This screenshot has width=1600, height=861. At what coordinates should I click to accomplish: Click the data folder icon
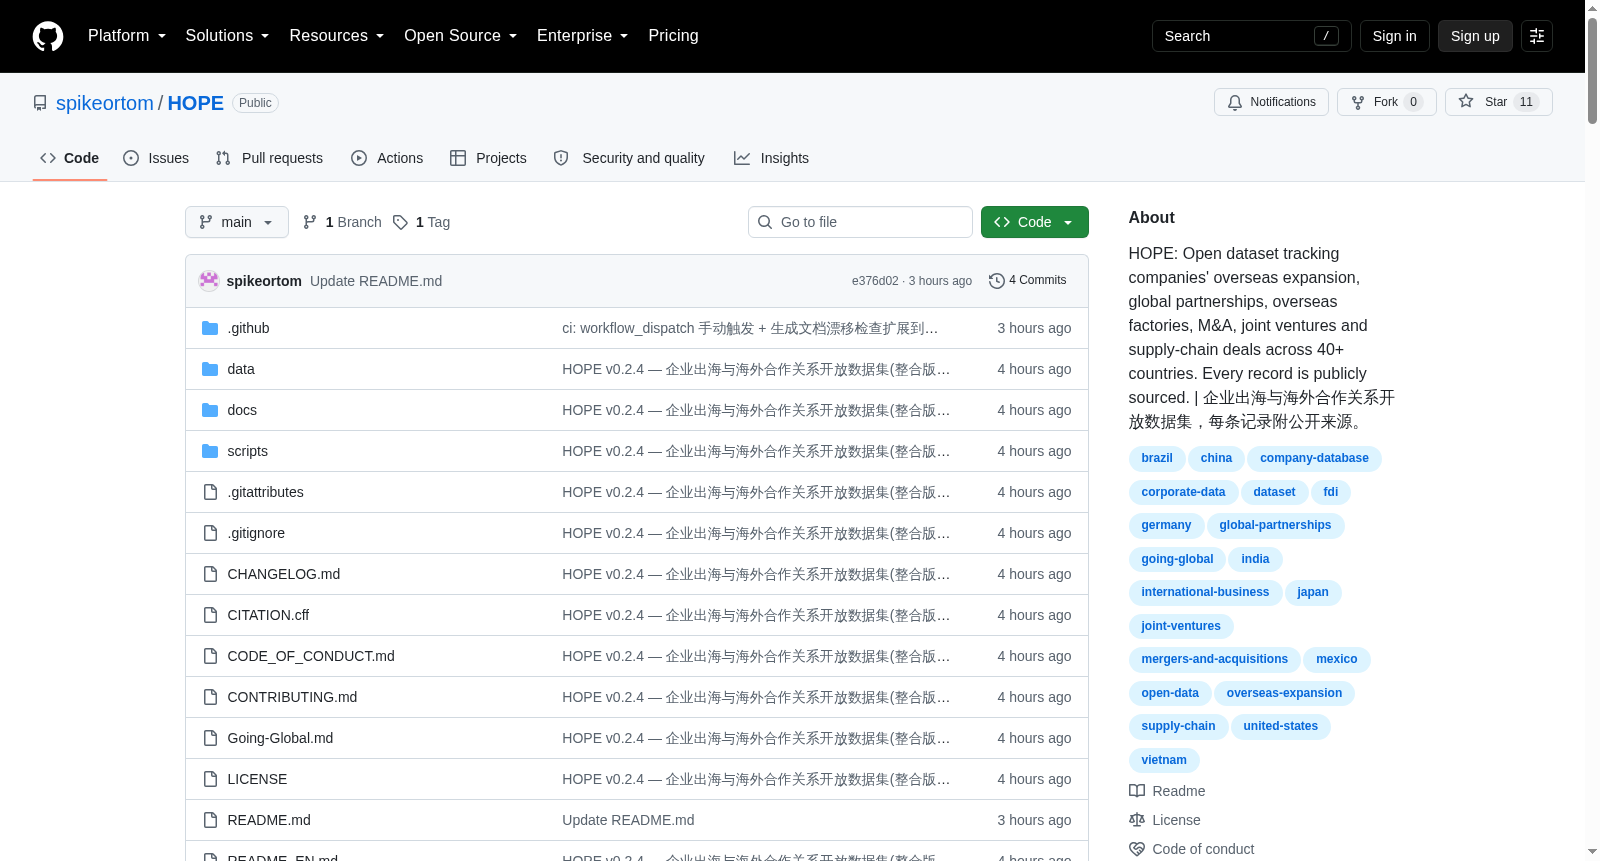210,369
